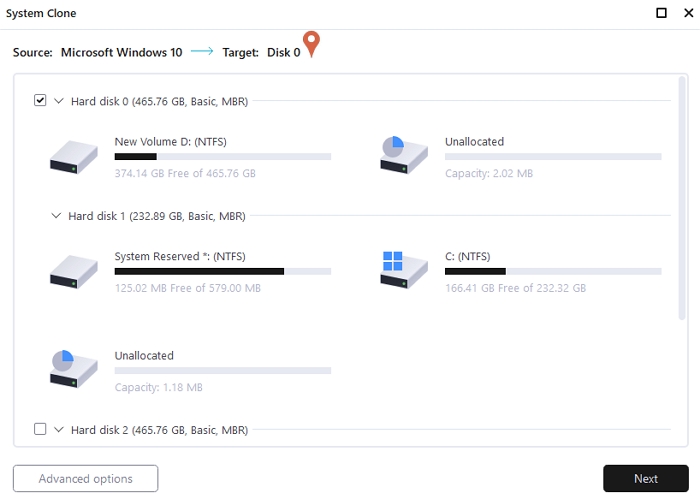Click 'Hard disk 0 (465.76 GB, Basic, MBR)' header
The width and height of the screenshot is (700, 499).
pos(159,101)
